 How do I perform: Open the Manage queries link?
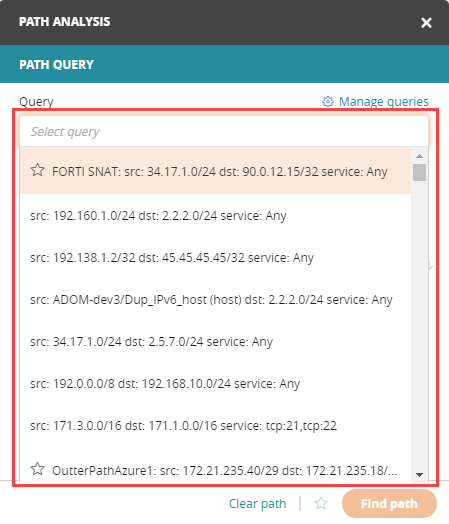pyautogui.click(x=384, y=102)
